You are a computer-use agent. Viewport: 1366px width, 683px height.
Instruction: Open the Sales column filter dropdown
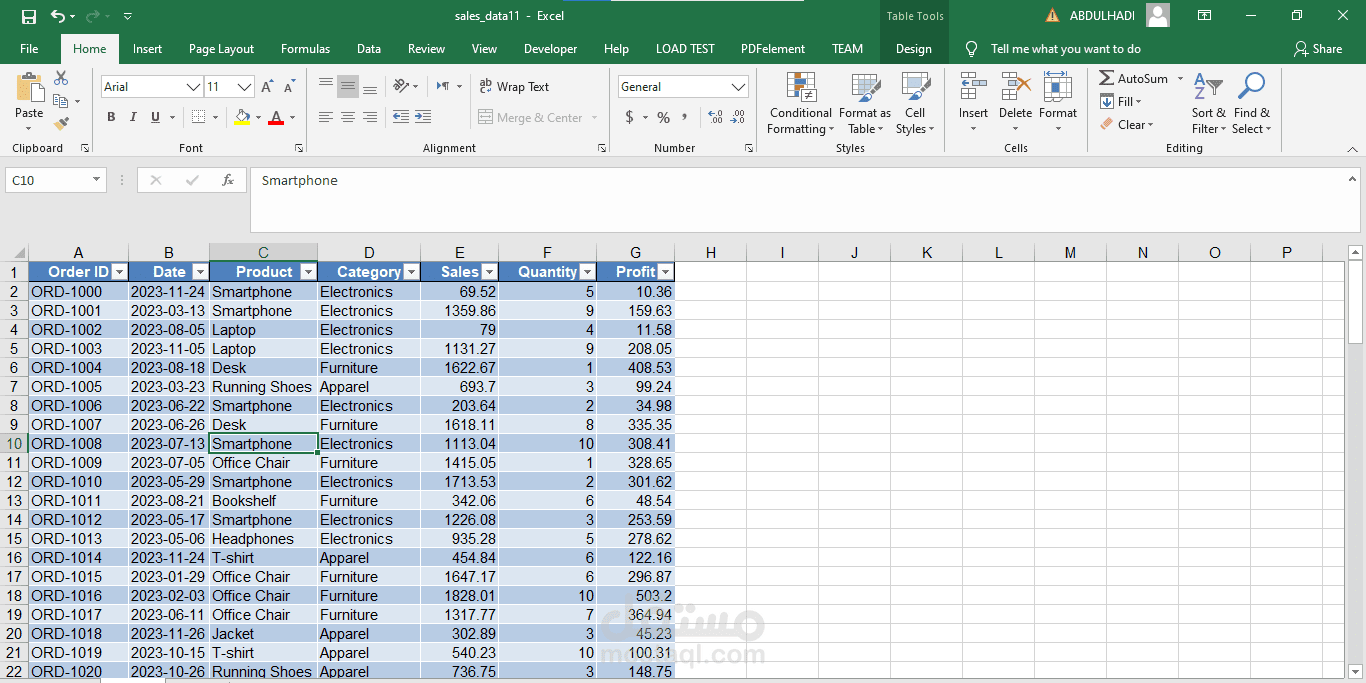coord(489,272)
